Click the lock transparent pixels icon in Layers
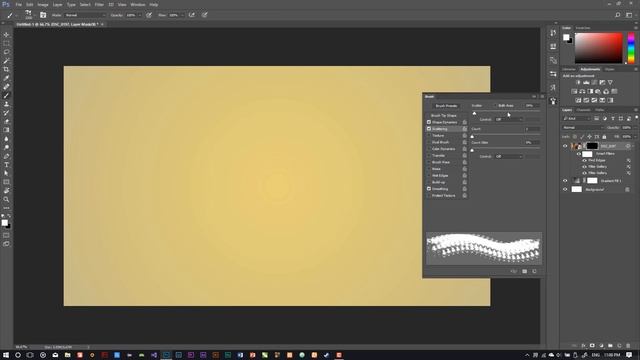Viewport: 640px width, 360px height. 575,137
